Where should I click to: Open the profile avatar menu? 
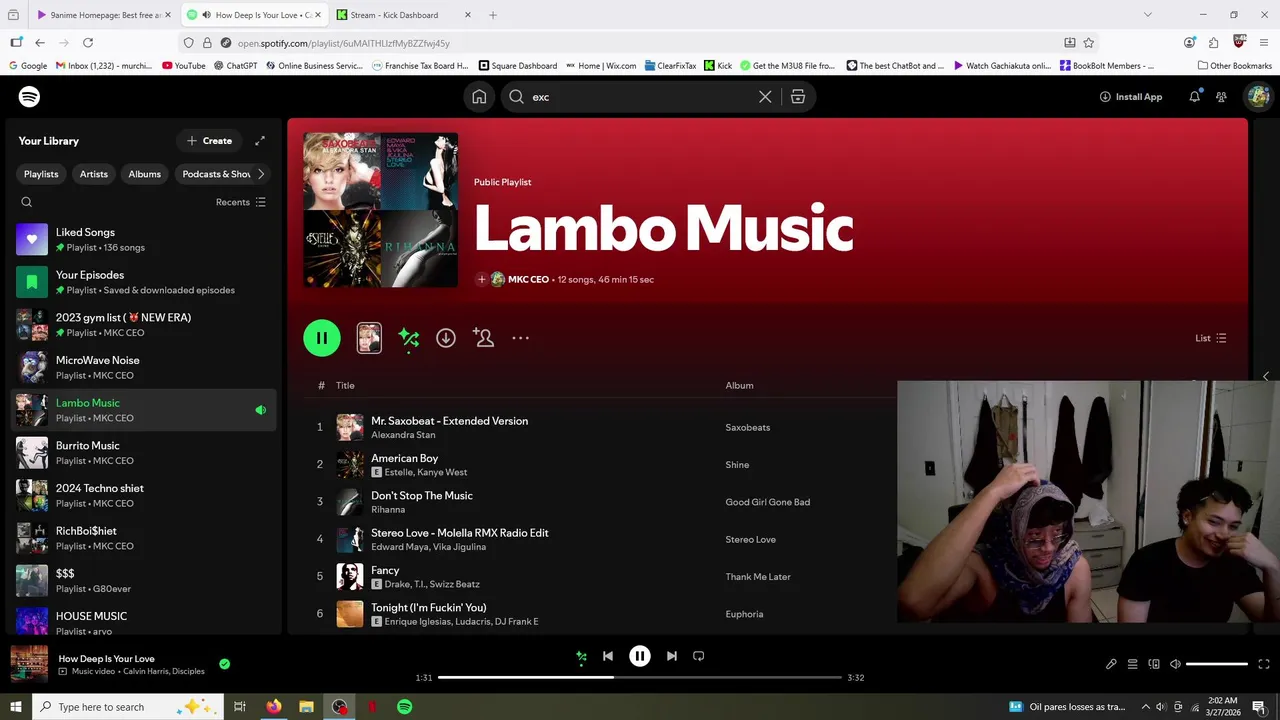1258,97
